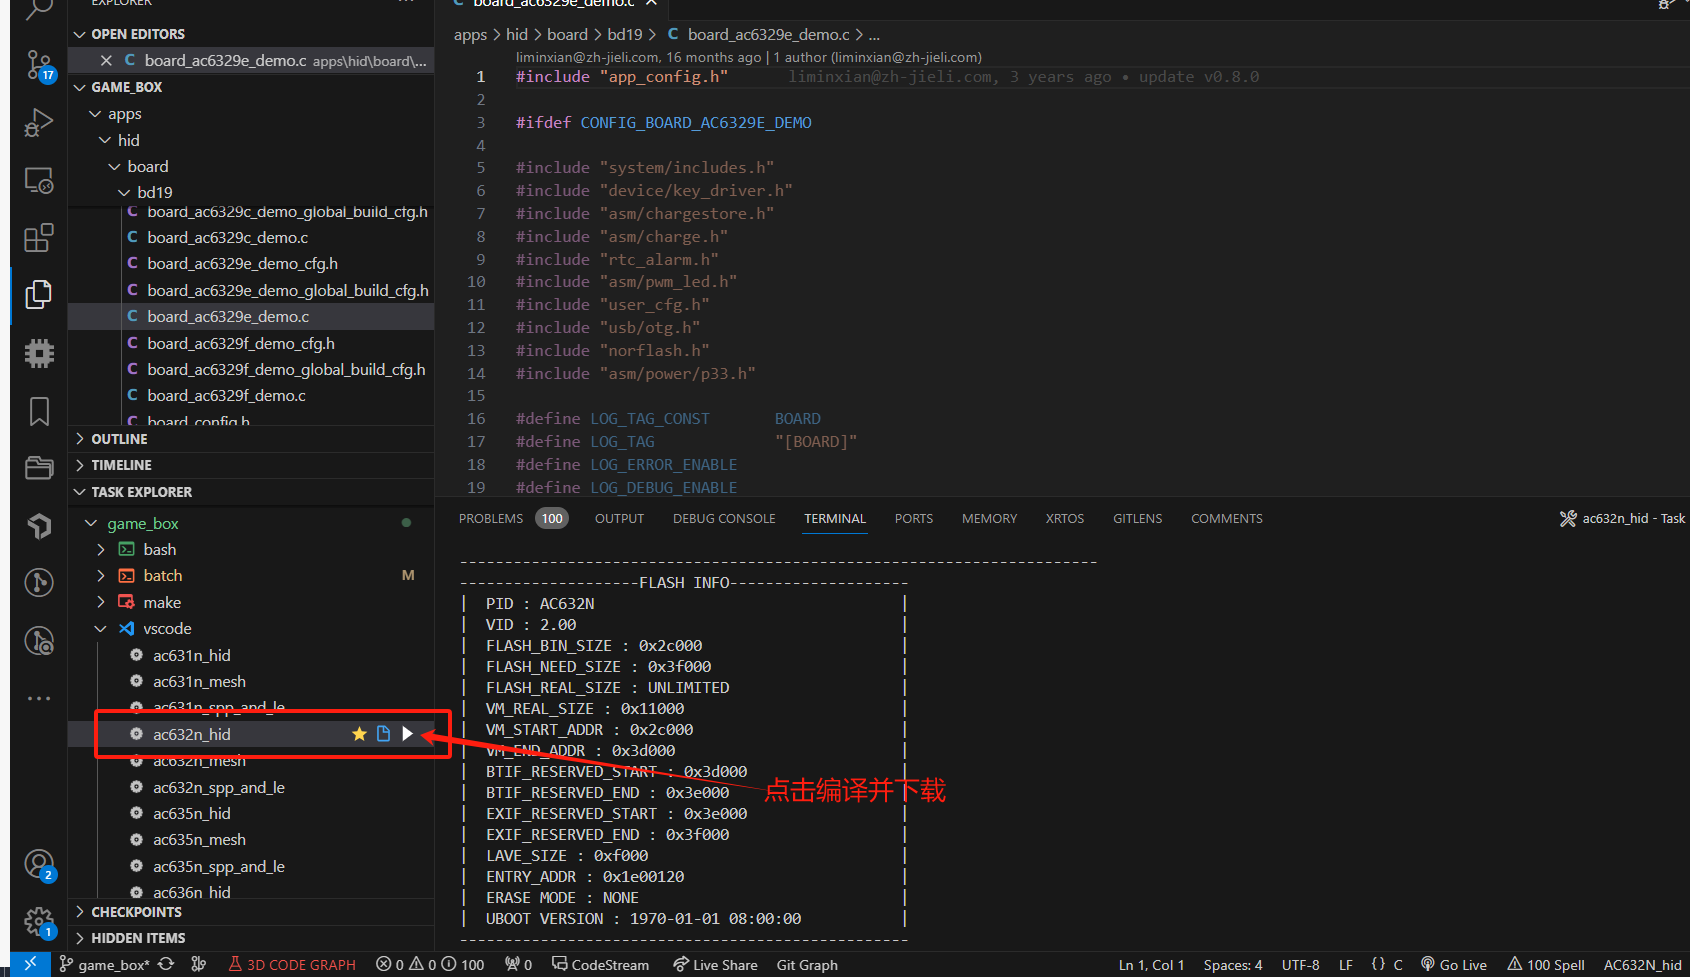Open file icon for ac632n_hid task

click(x=383, y=734)
